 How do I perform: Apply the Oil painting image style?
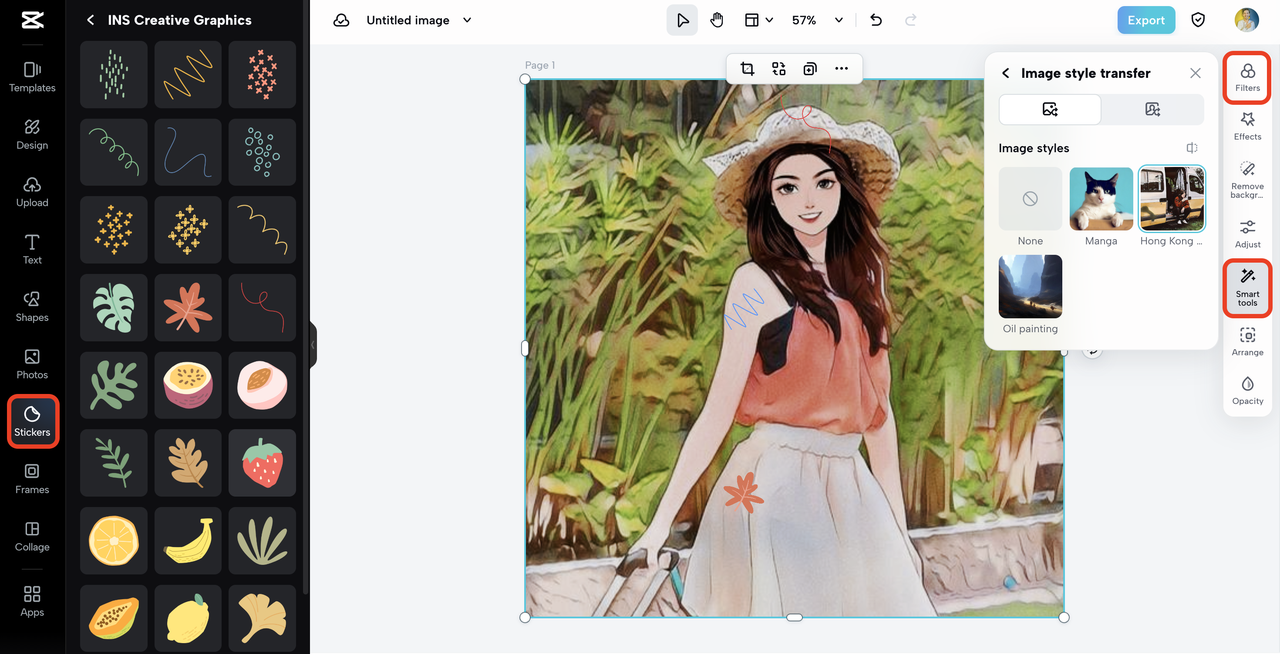(1030, 287)
